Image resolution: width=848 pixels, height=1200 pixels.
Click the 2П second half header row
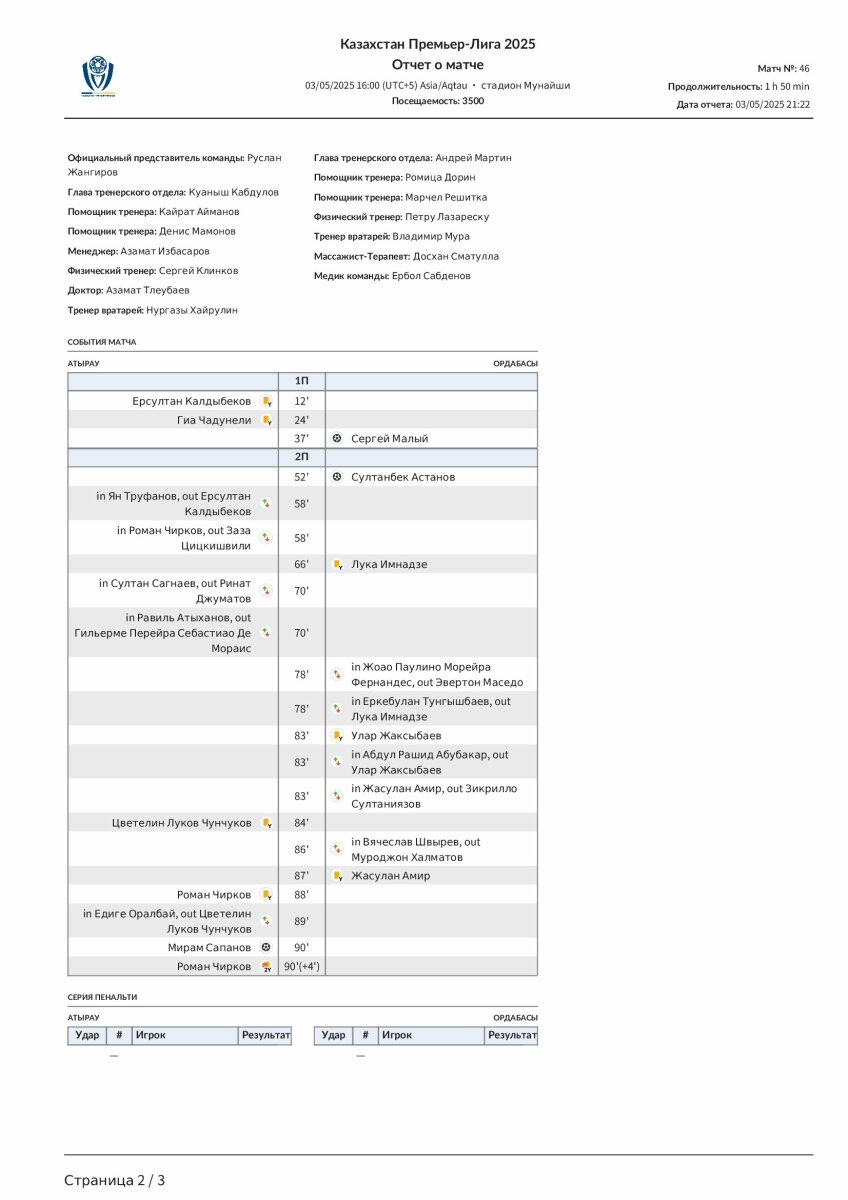pyautogui.click(x=302, y=457)
